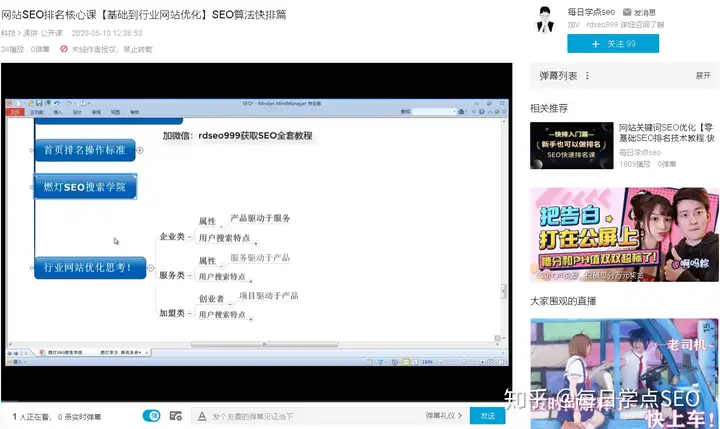720x429 pixels.
Task: Select the 首页排名操作标准 mind map node
Action: click(85, 150)
